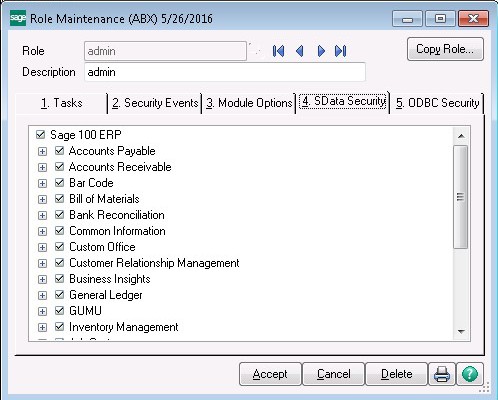This screenshot has height=400, width=498.
Task: Open the 3. Module Options tab
Action: coord(249,103)
